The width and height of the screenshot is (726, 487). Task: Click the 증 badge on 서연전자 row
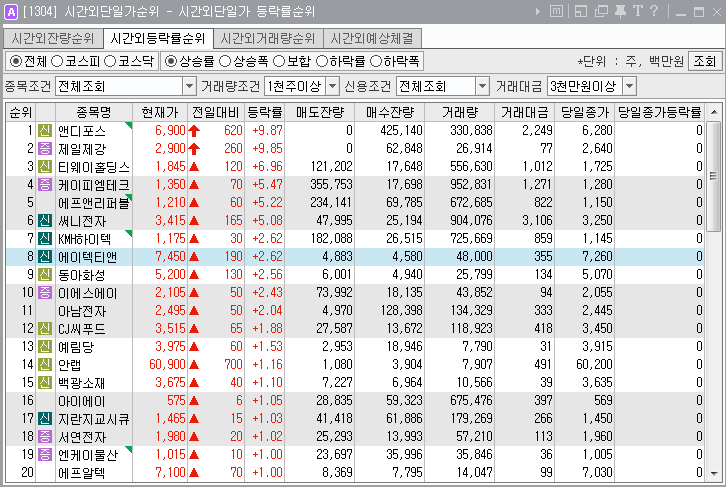tap(45, 437)
